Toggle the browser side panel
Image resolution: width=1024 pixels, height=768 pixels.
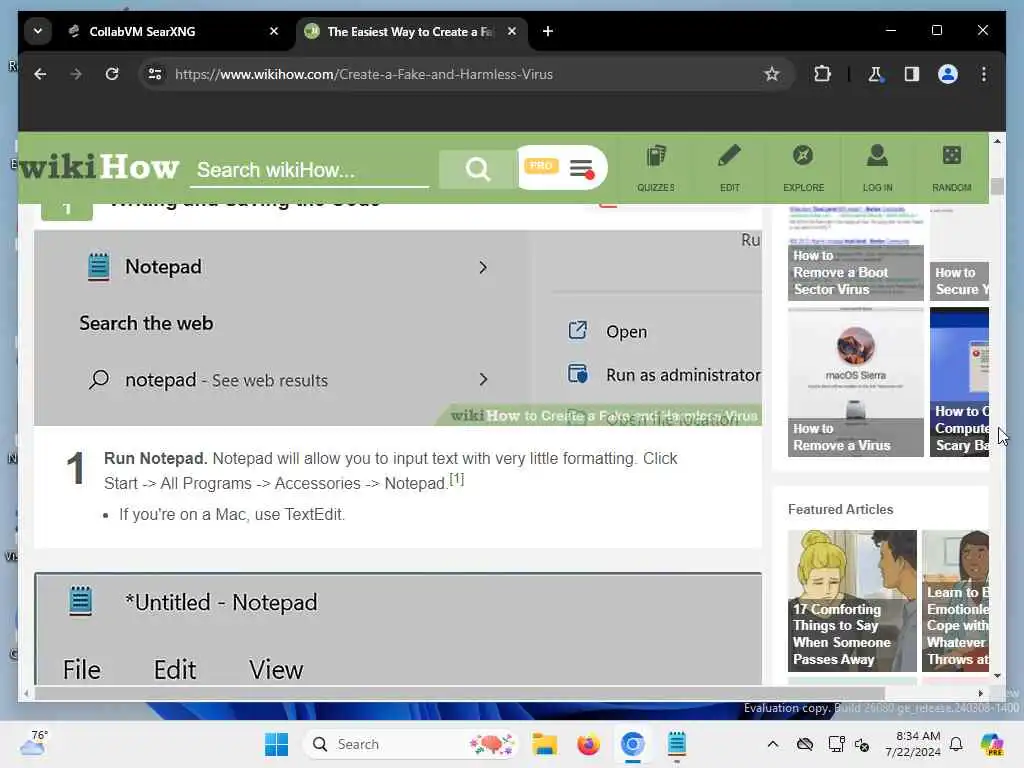click(x=912, y=74)
